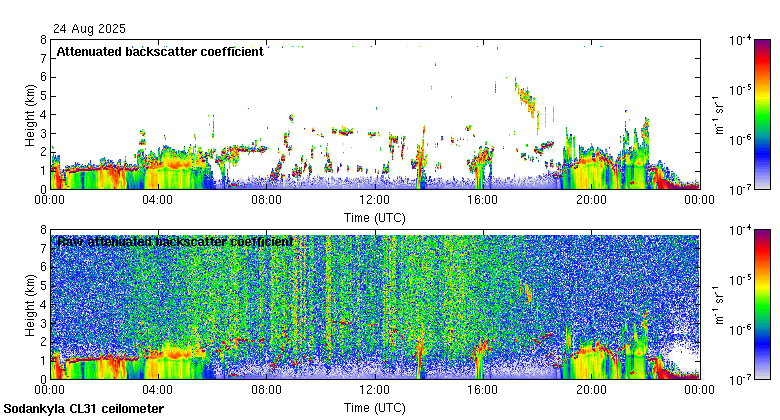Click height tick '1' on the Raw backscatter plot

[44, 360]
